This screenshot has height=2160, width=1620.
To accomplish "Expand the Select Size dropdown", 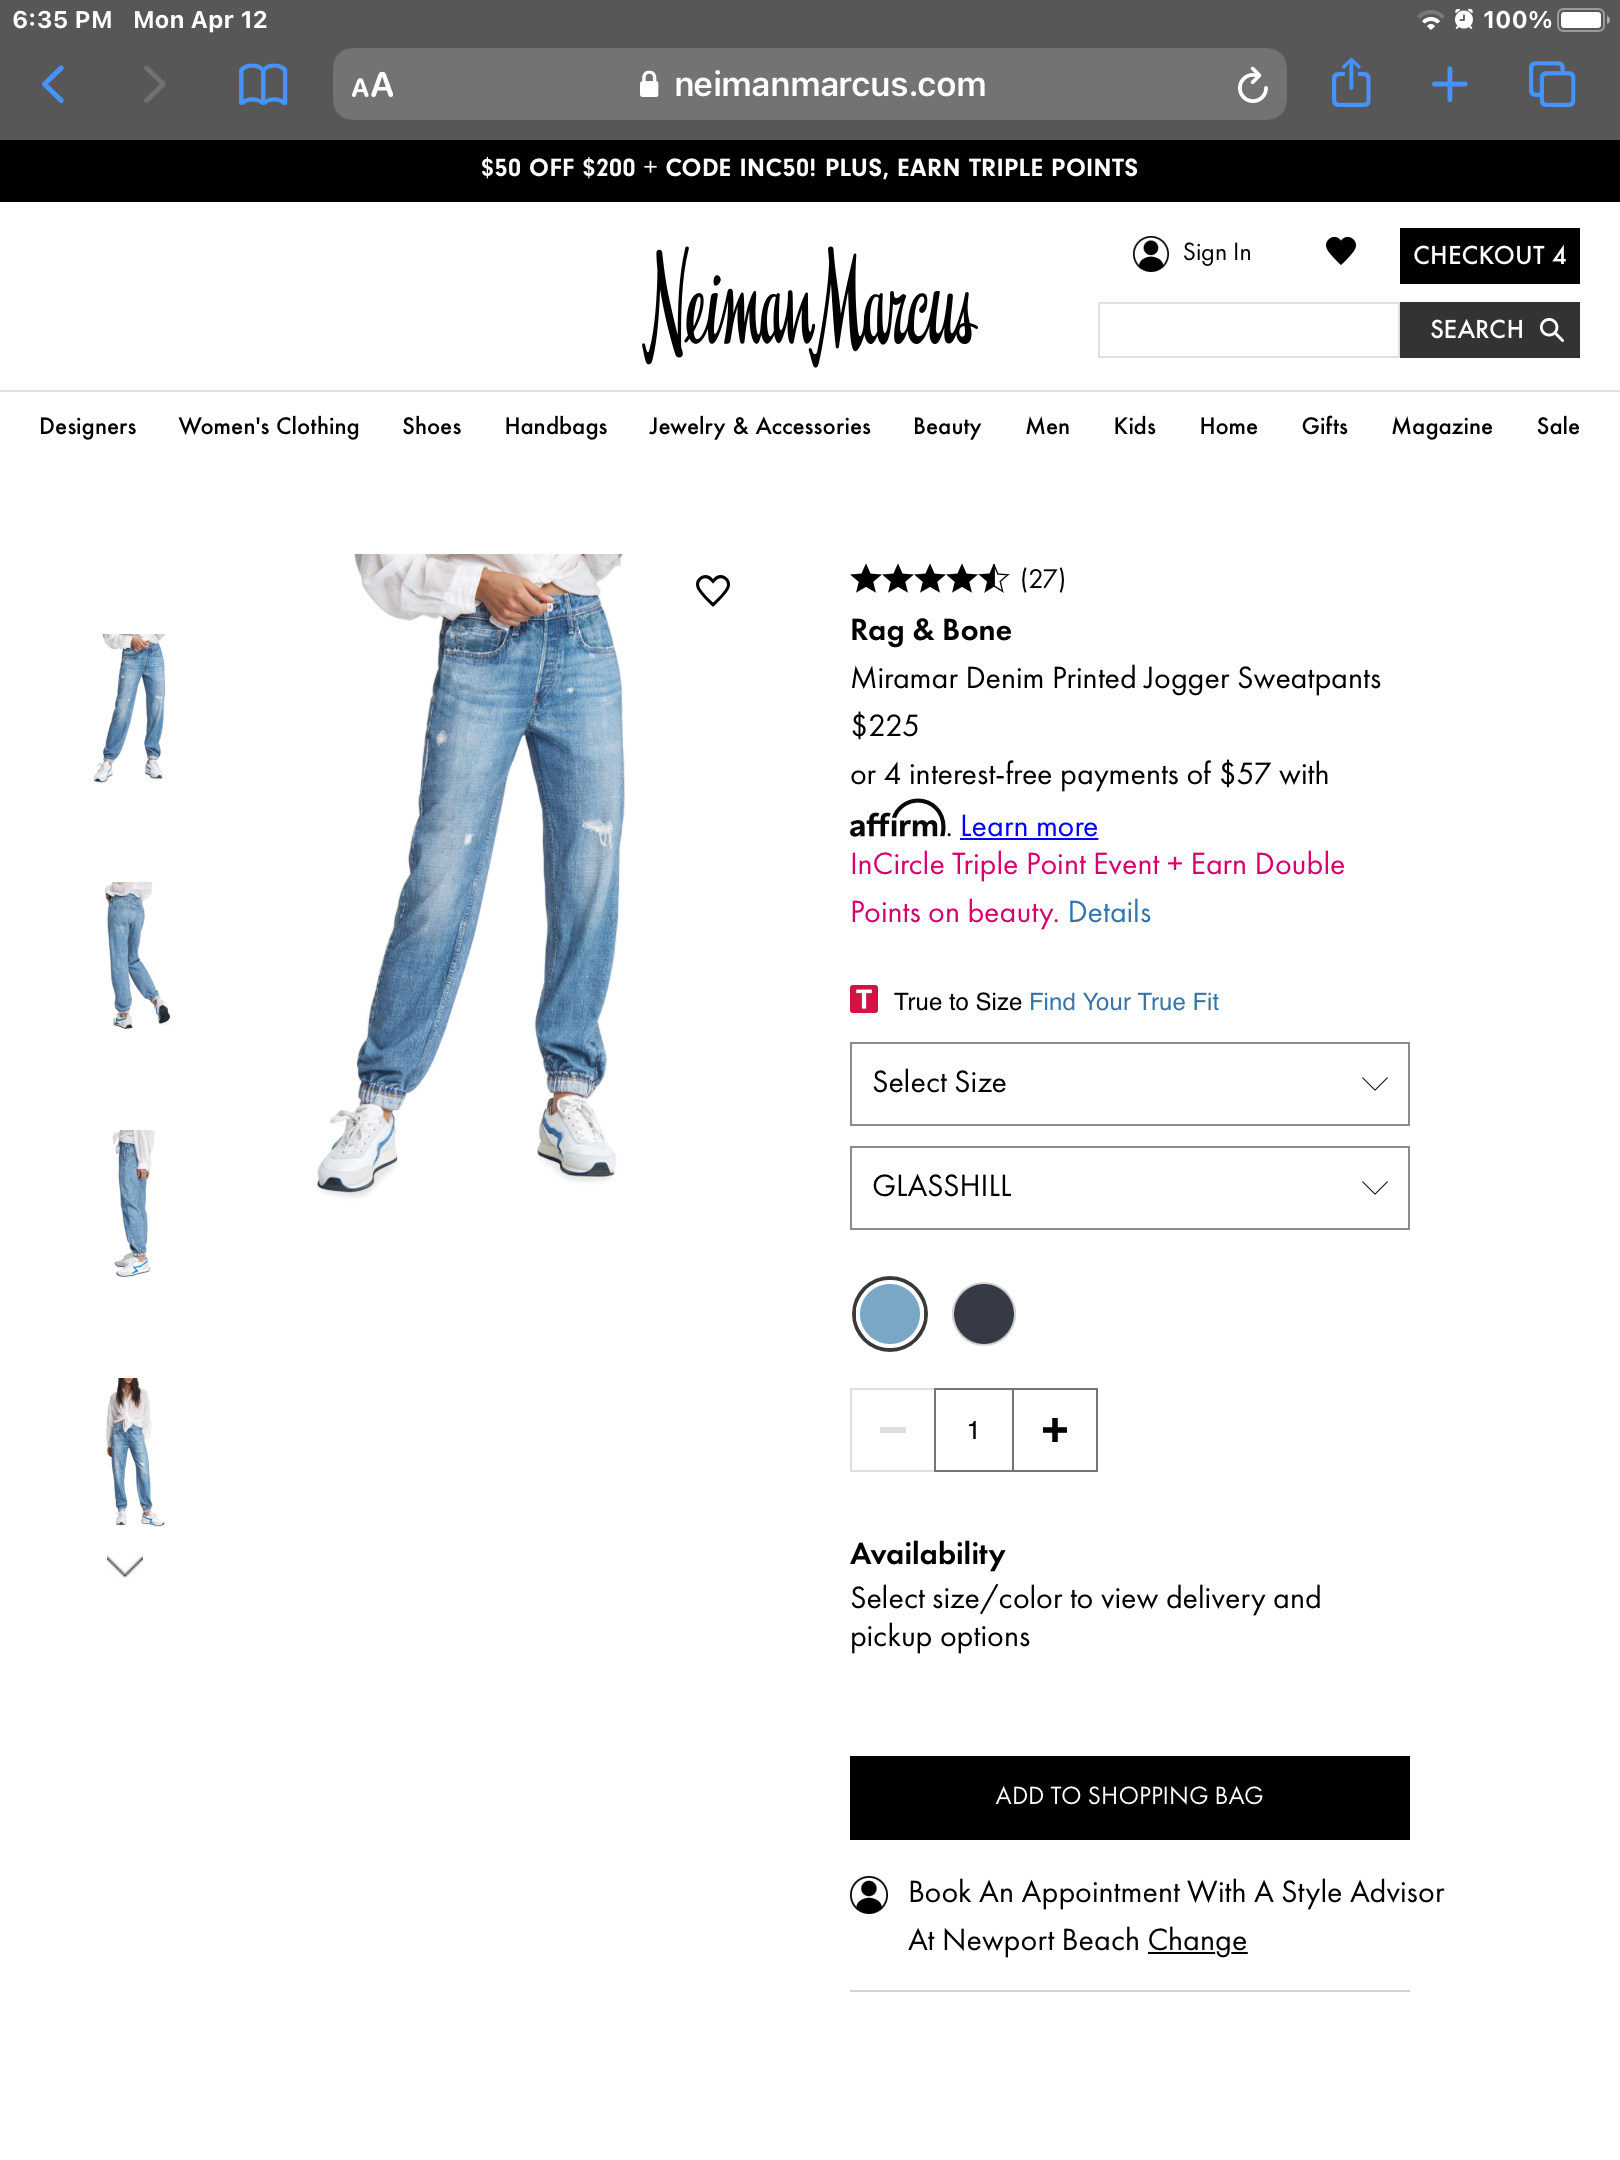I will pyautogui.click(x=1129, y=1084).
